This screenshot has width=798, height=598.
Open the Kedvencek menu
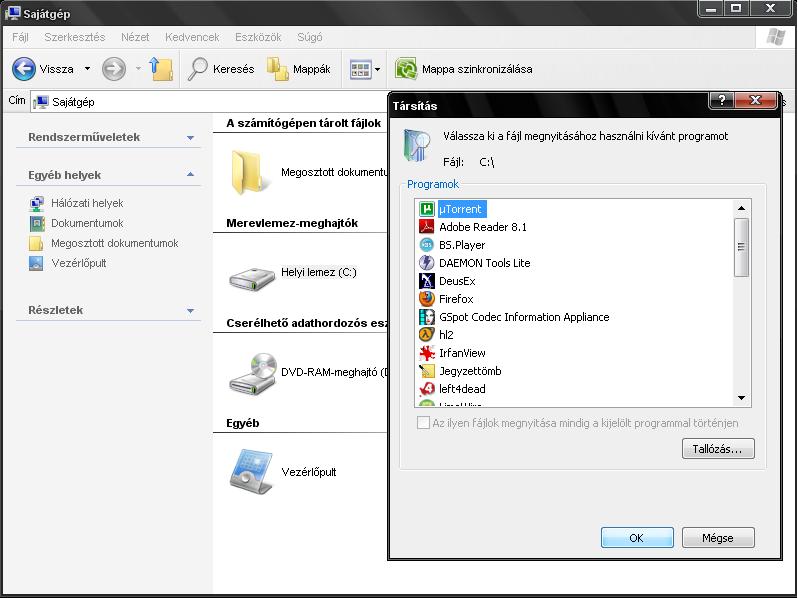point(192,37)
